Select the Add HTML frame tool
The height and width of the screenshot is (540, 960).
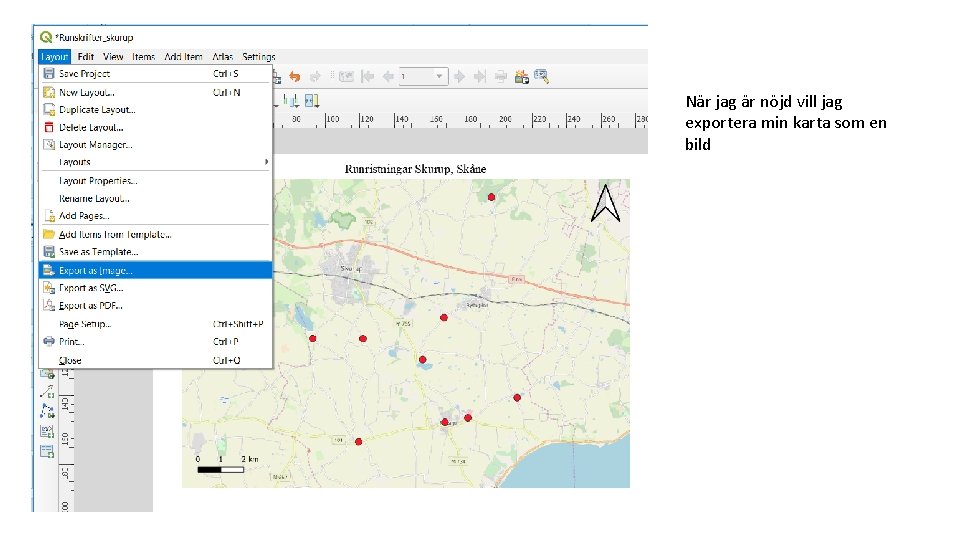click(47, 431)
